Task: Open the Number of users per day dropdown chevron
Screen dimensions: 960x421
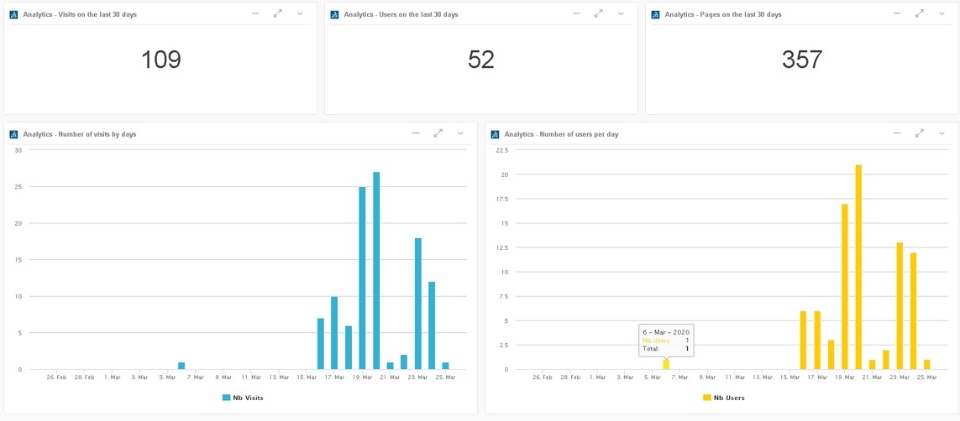Action: (x=941, y=133)
